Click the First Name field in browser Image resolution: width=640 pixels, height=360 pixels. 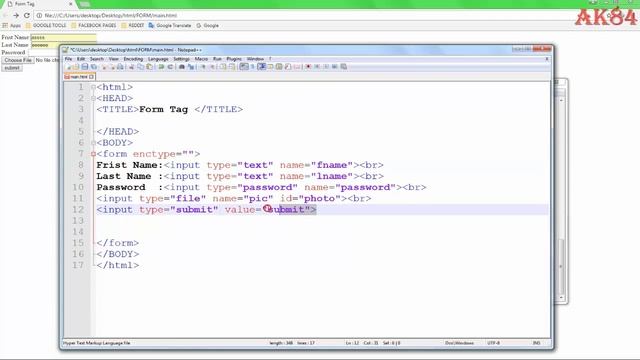tap(63, 38)
